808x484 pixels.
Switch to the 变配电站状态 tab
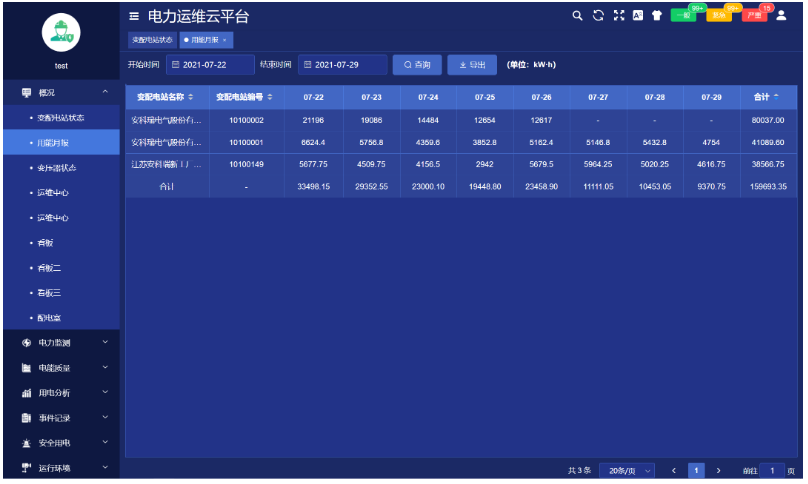click(x=152, y=40)
